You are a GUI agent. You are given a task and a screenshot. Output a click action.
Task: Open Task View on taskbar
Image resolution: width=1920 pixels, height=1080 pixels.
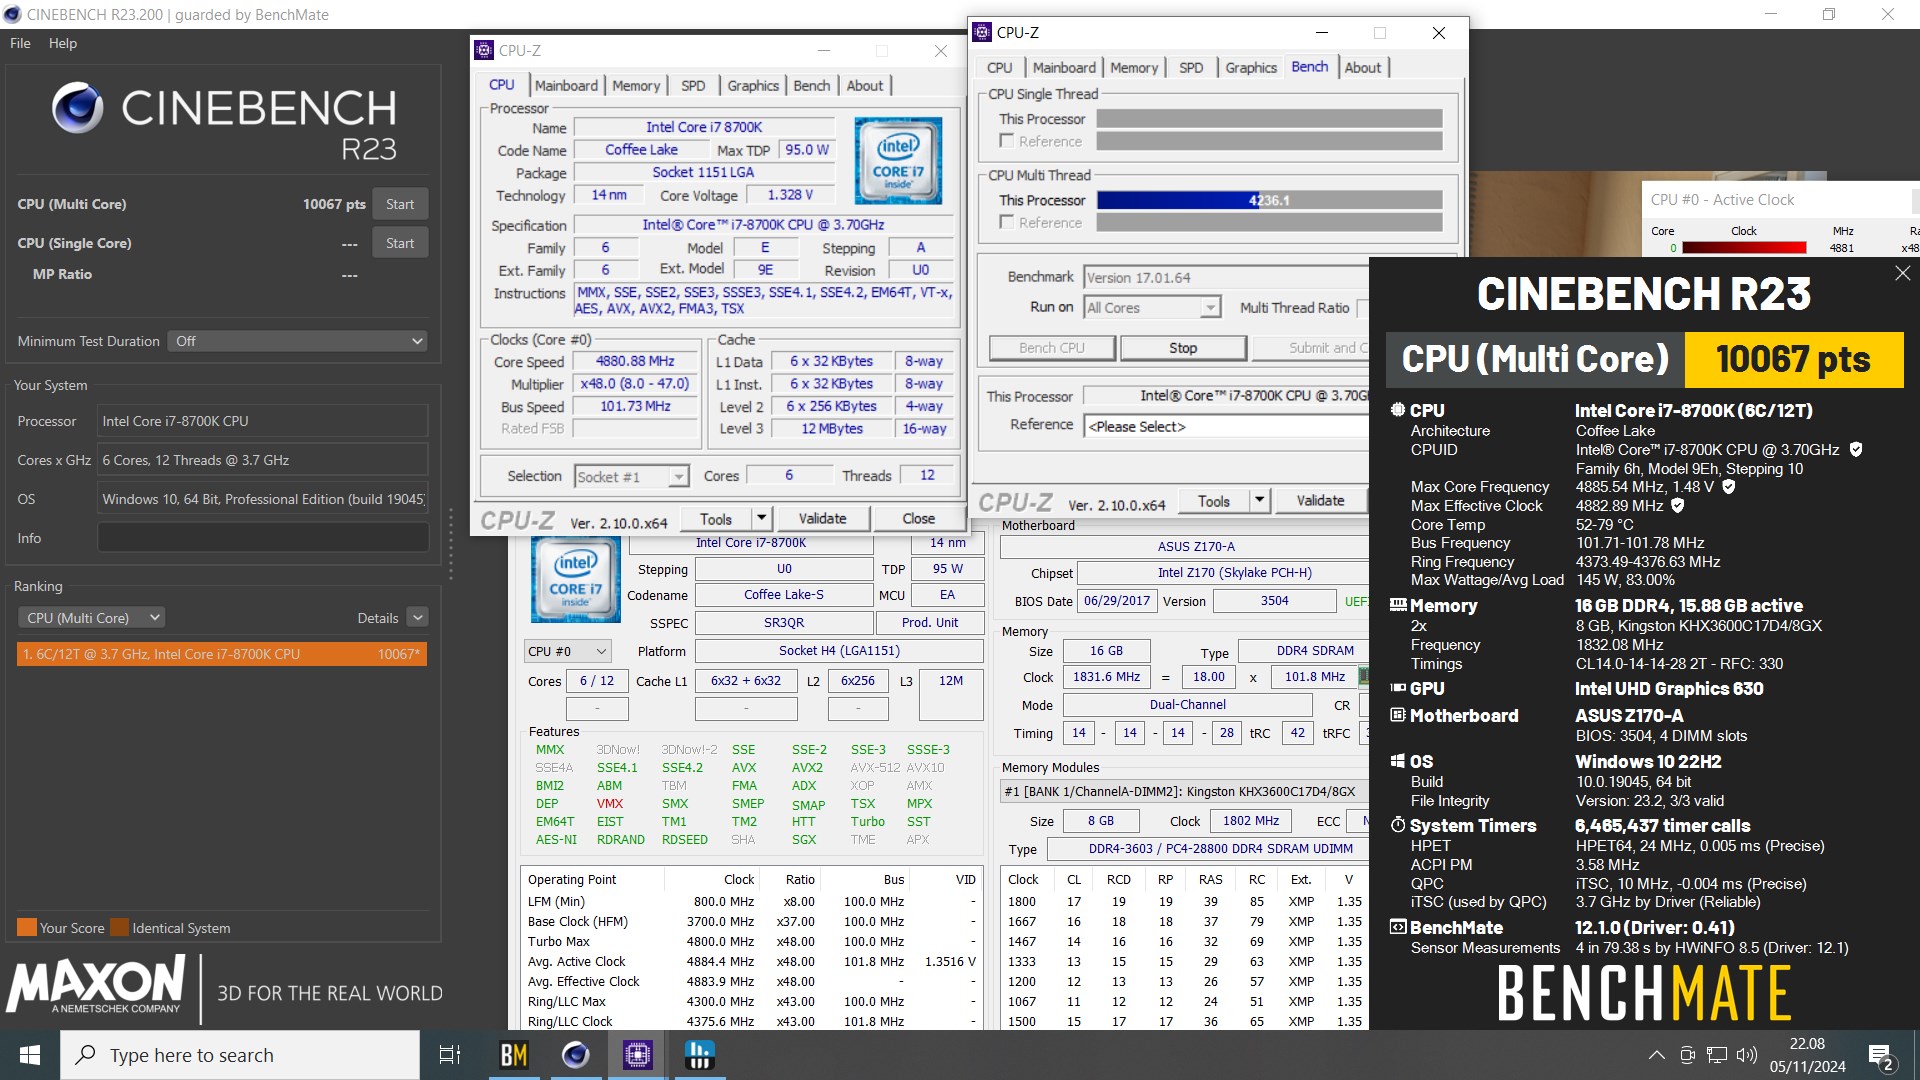[x=450, y=1055]
